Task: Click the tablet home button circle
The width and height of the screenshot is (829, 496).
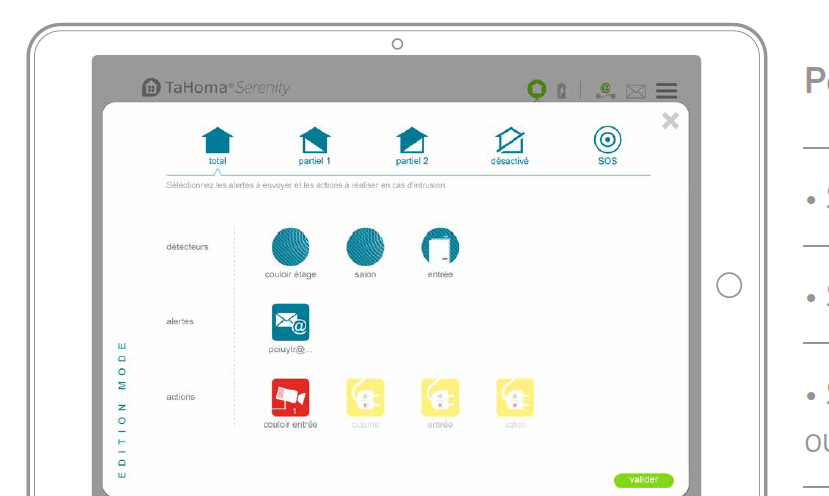Action: pyautogui.click(x=729, y=285)
